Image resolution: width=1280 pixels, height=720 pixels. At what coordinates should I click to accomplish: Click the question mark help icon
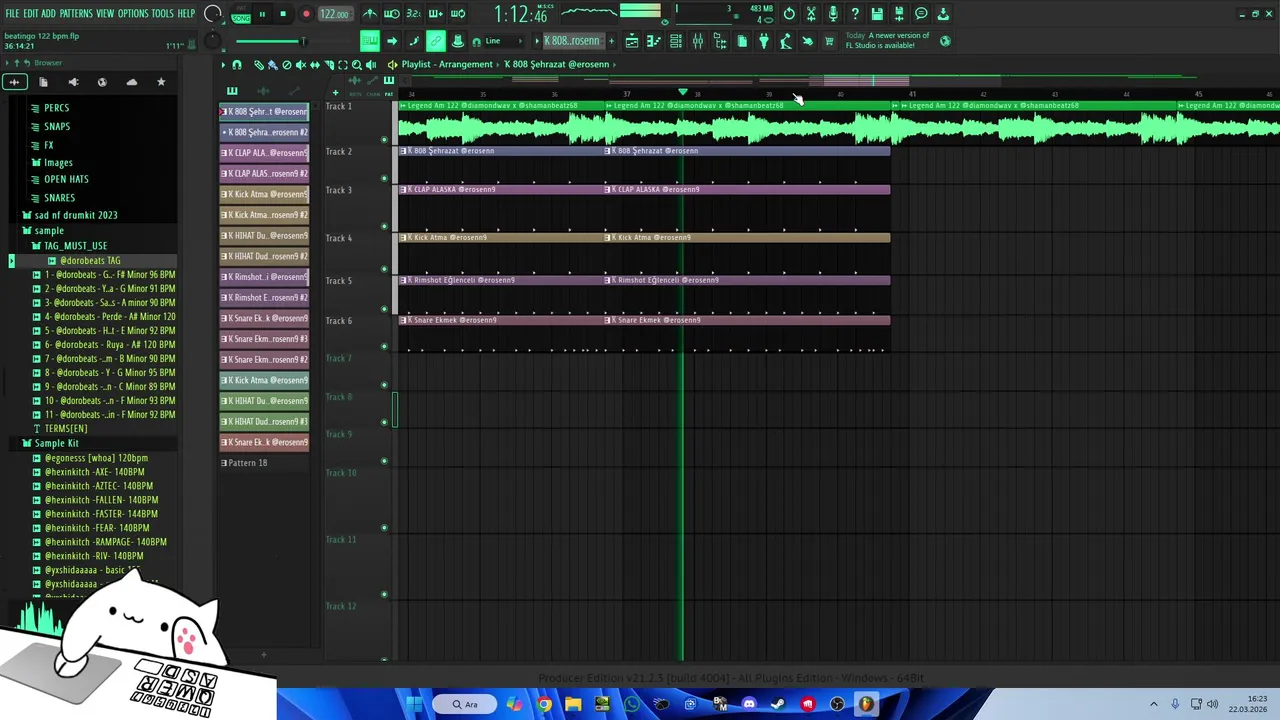[x=855, y=14]
